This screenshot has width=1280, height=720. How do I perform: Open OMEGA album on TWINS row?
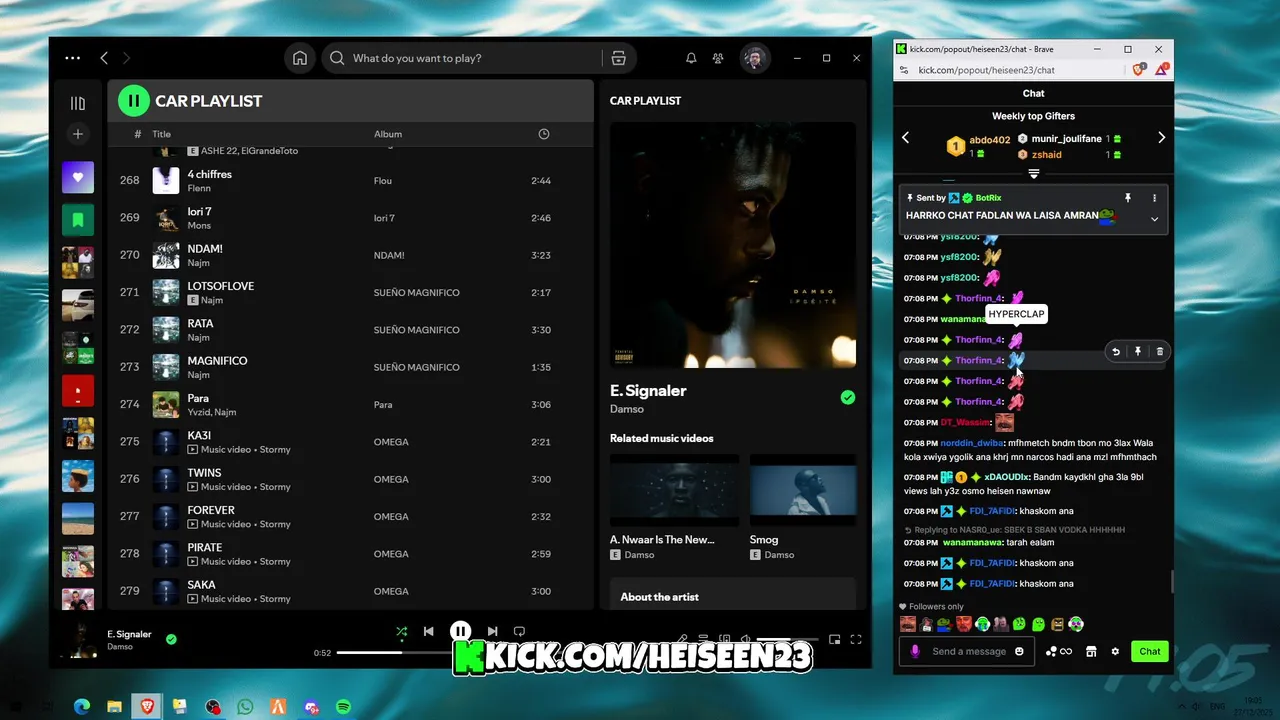[391, 479]
